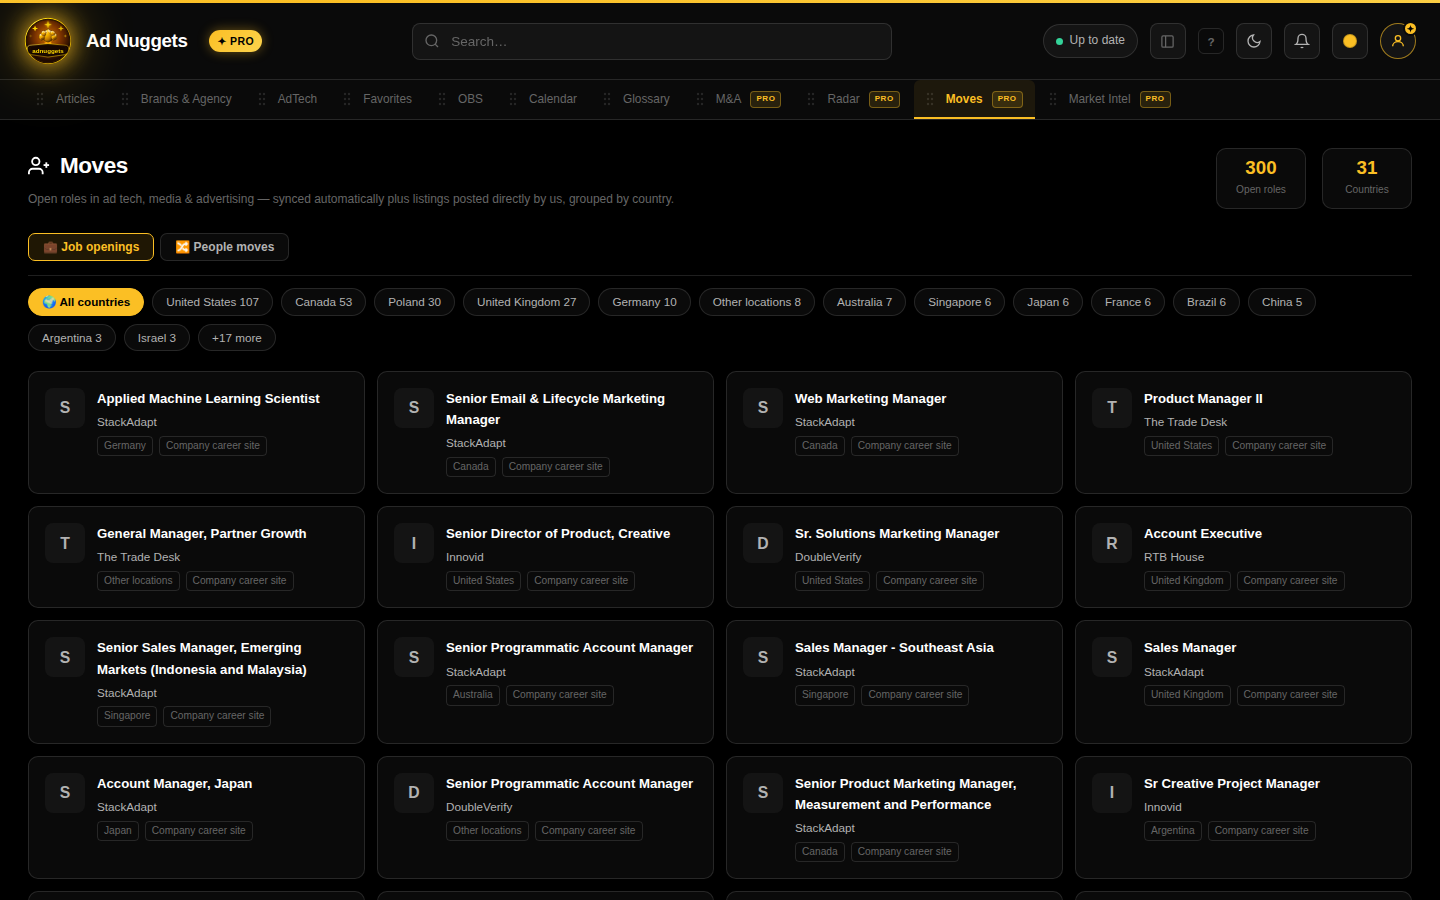
Task: Click the D avatar for Sr. Solutions Marketing Manager
Action: [763, 543]
